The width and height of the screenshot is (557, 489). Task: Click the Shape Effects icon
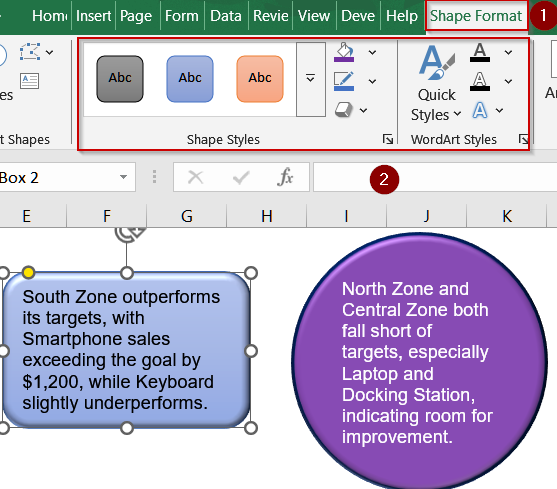(344, 110)
